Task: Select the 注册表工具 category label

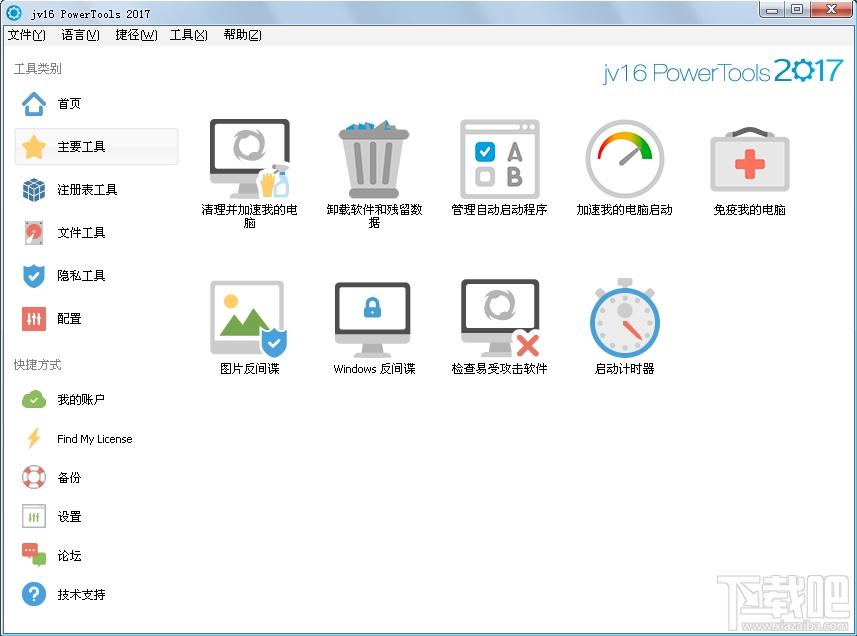Action: [x=87, y=190]
